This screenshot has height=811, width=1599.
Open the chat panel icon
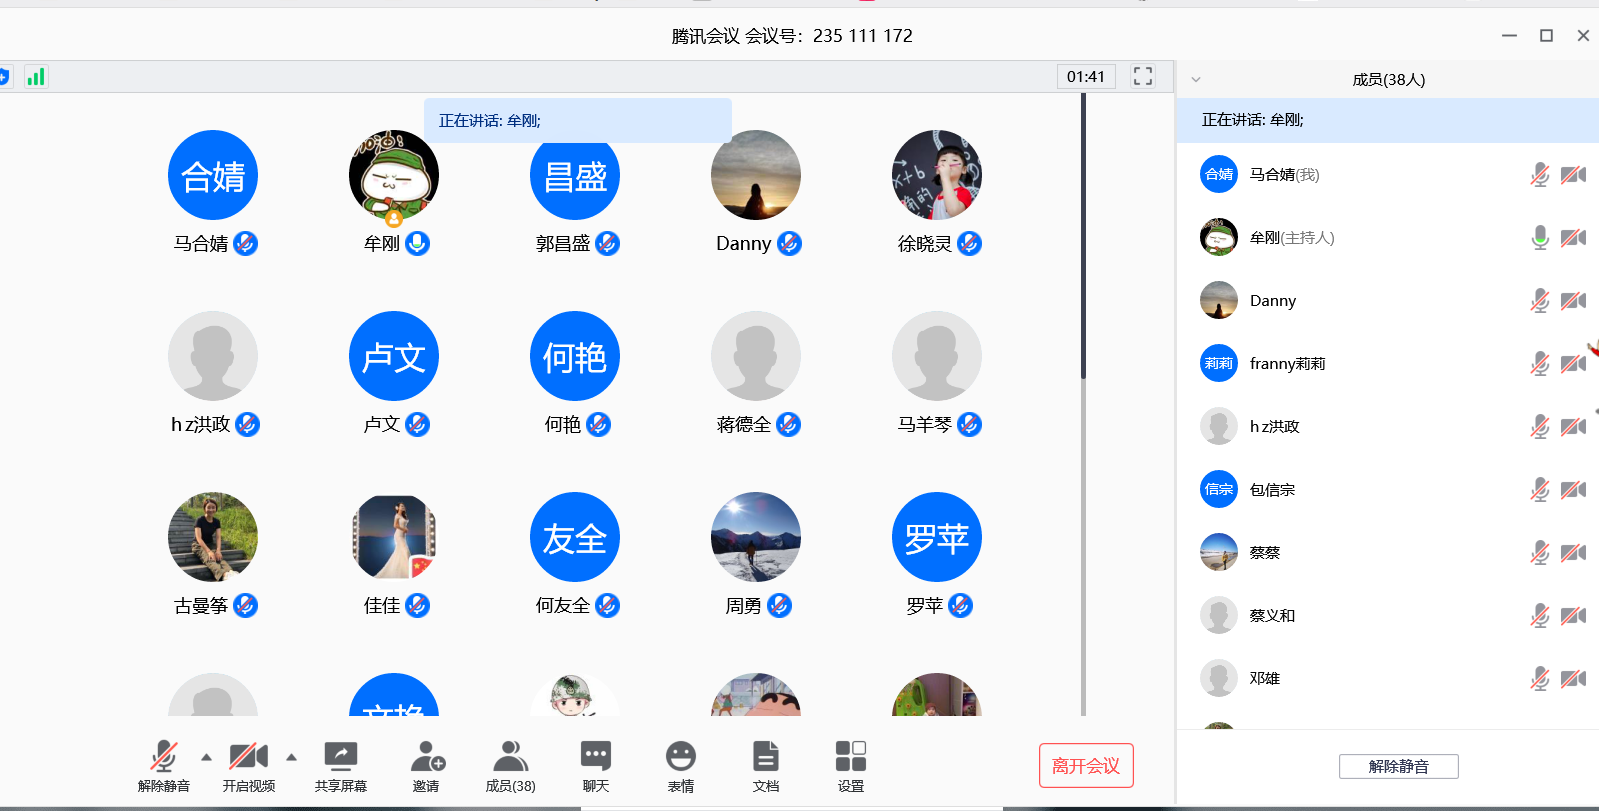pyautogui.click(x=596, y=757)
